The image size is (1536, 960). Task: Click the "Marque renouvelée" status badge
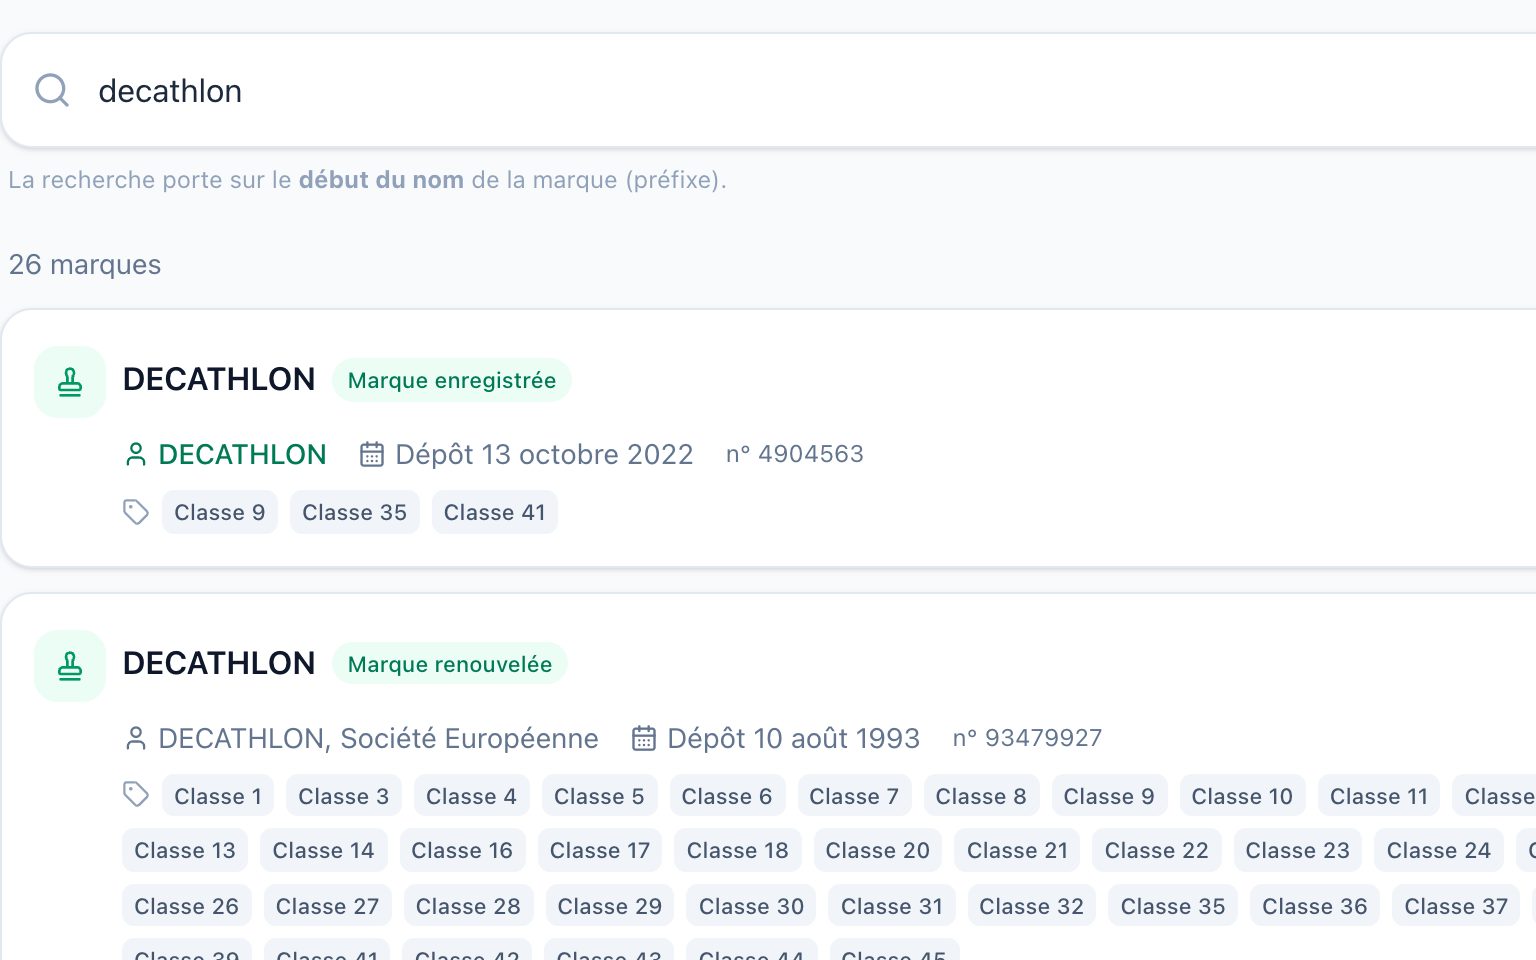[x=450, y=664]
